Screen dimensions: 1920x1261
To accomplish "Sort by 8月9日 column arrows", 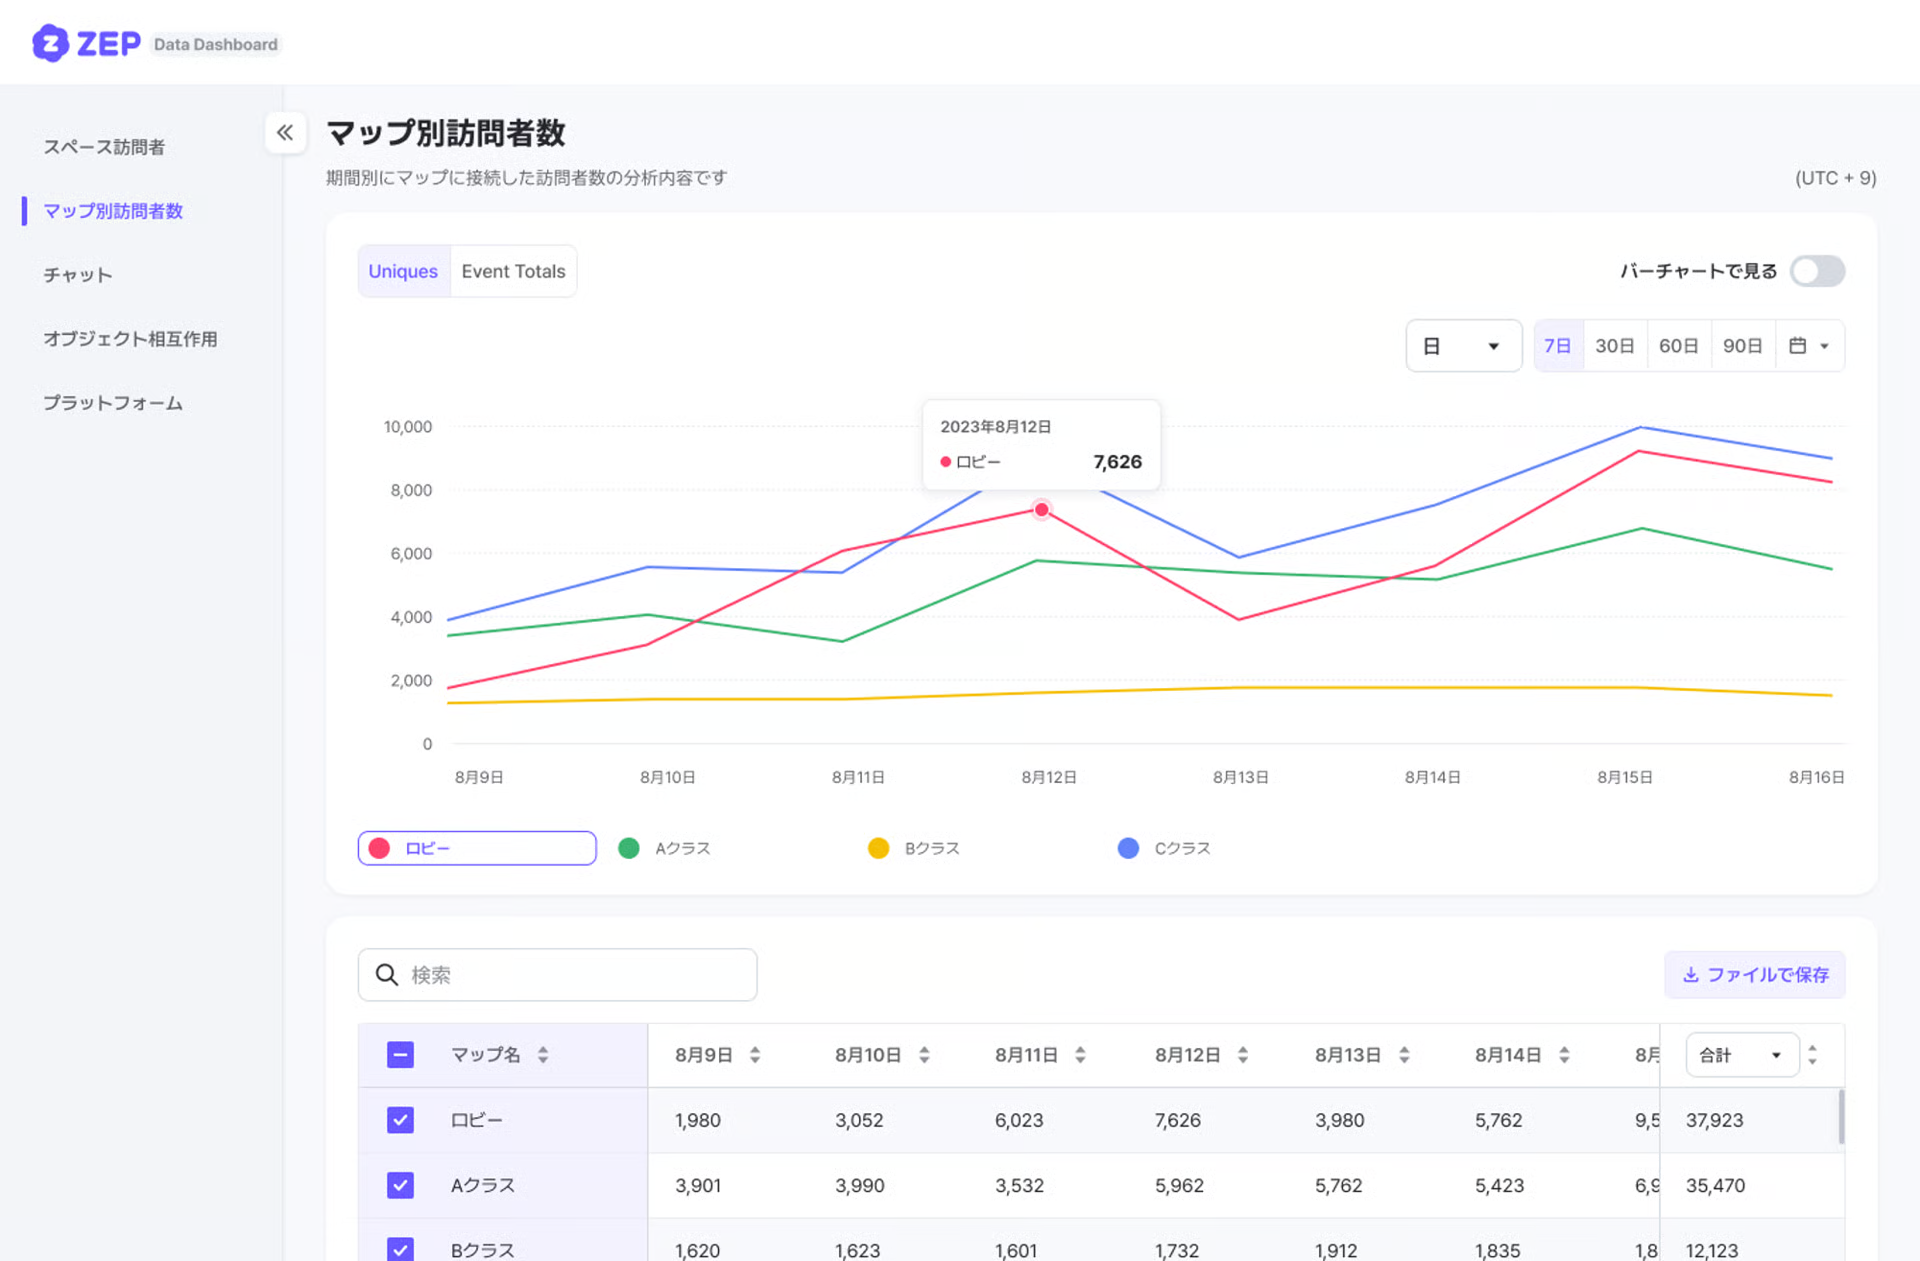I will click(x=755, y=1055).
